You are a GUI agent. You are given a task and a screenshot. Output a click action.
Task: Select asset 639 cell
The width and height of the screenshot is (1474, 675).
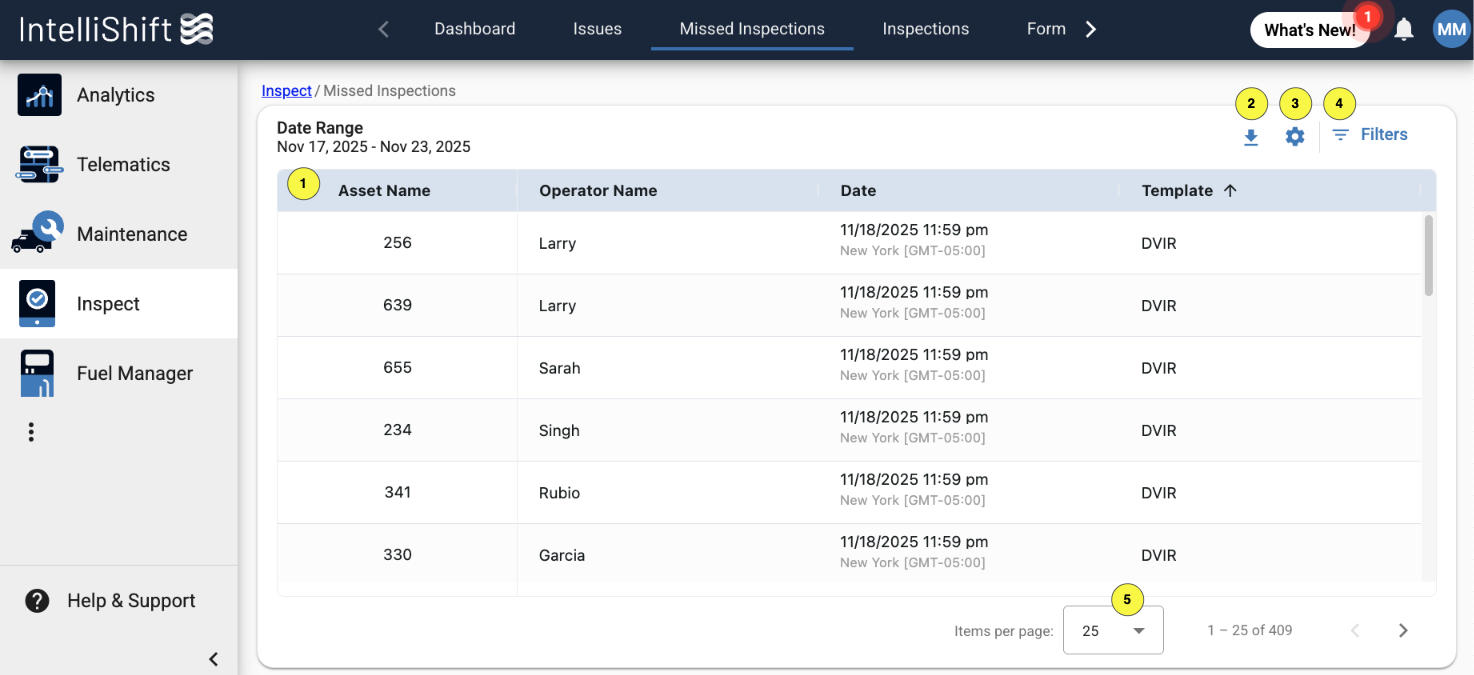coord(397,305)
